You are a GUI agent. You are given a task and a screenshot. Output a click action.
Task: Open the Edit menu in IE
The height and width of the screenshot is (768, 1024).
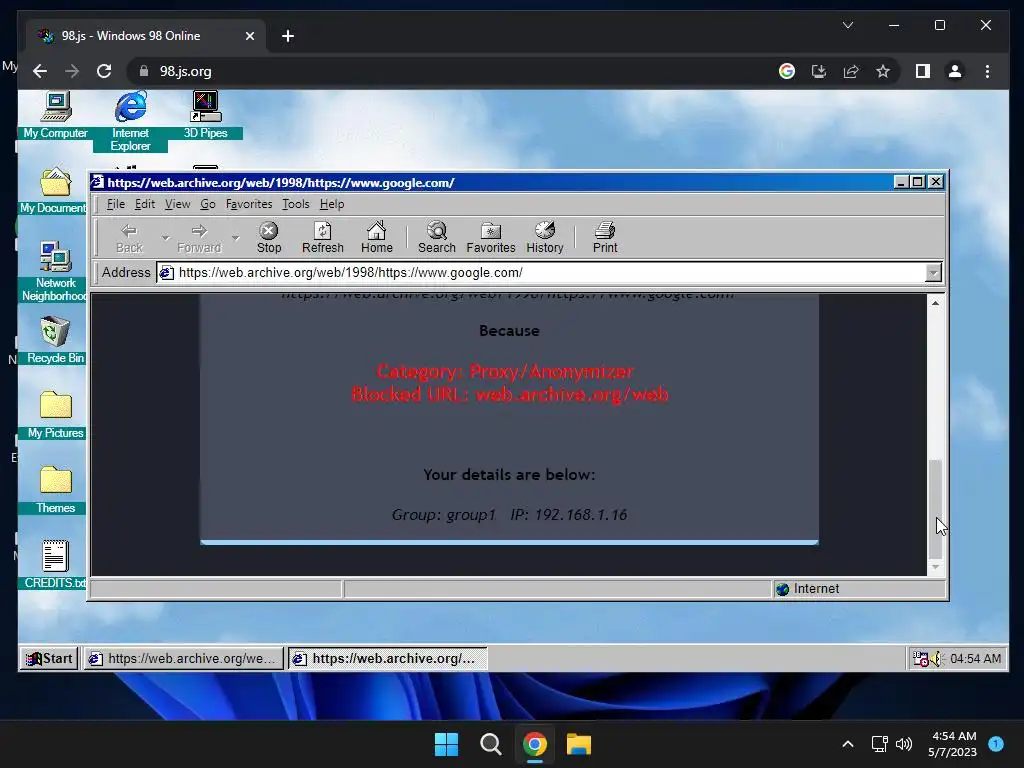click(x=144, y=204)
